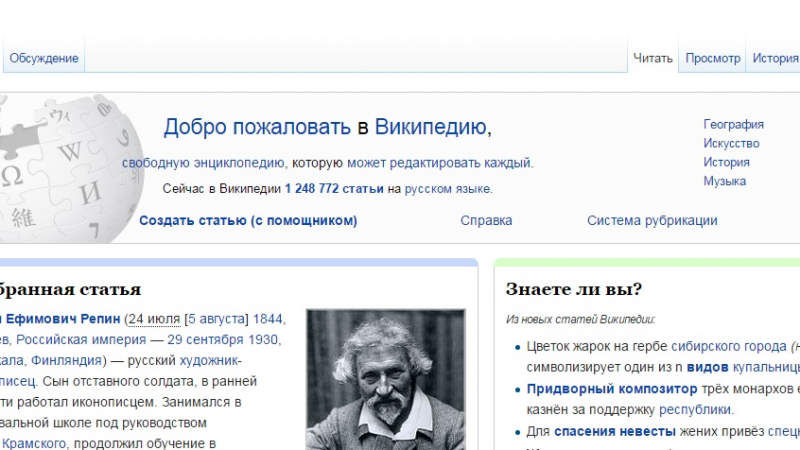Open the Просмотр tab

pyautogui.click(x=712, y=58)
